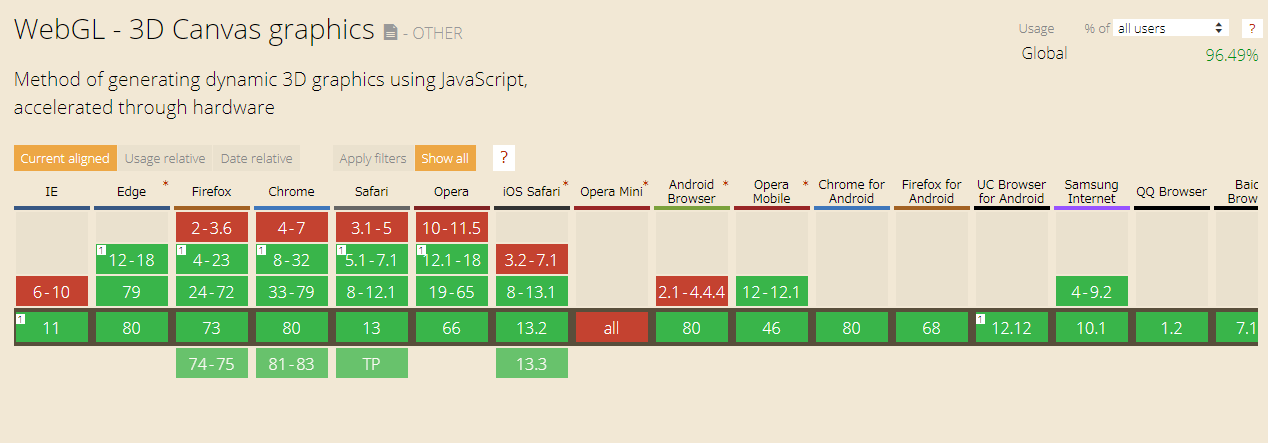Image resolution: width=1268 pixels, height=443 pixels.
Task: Click note marker on UC Browser 12.12 cell
Action: point(981,318)
